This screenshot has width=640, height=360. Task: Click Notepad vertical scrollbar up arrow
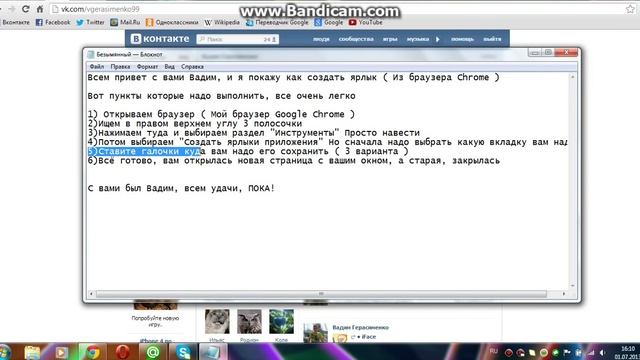572,77
